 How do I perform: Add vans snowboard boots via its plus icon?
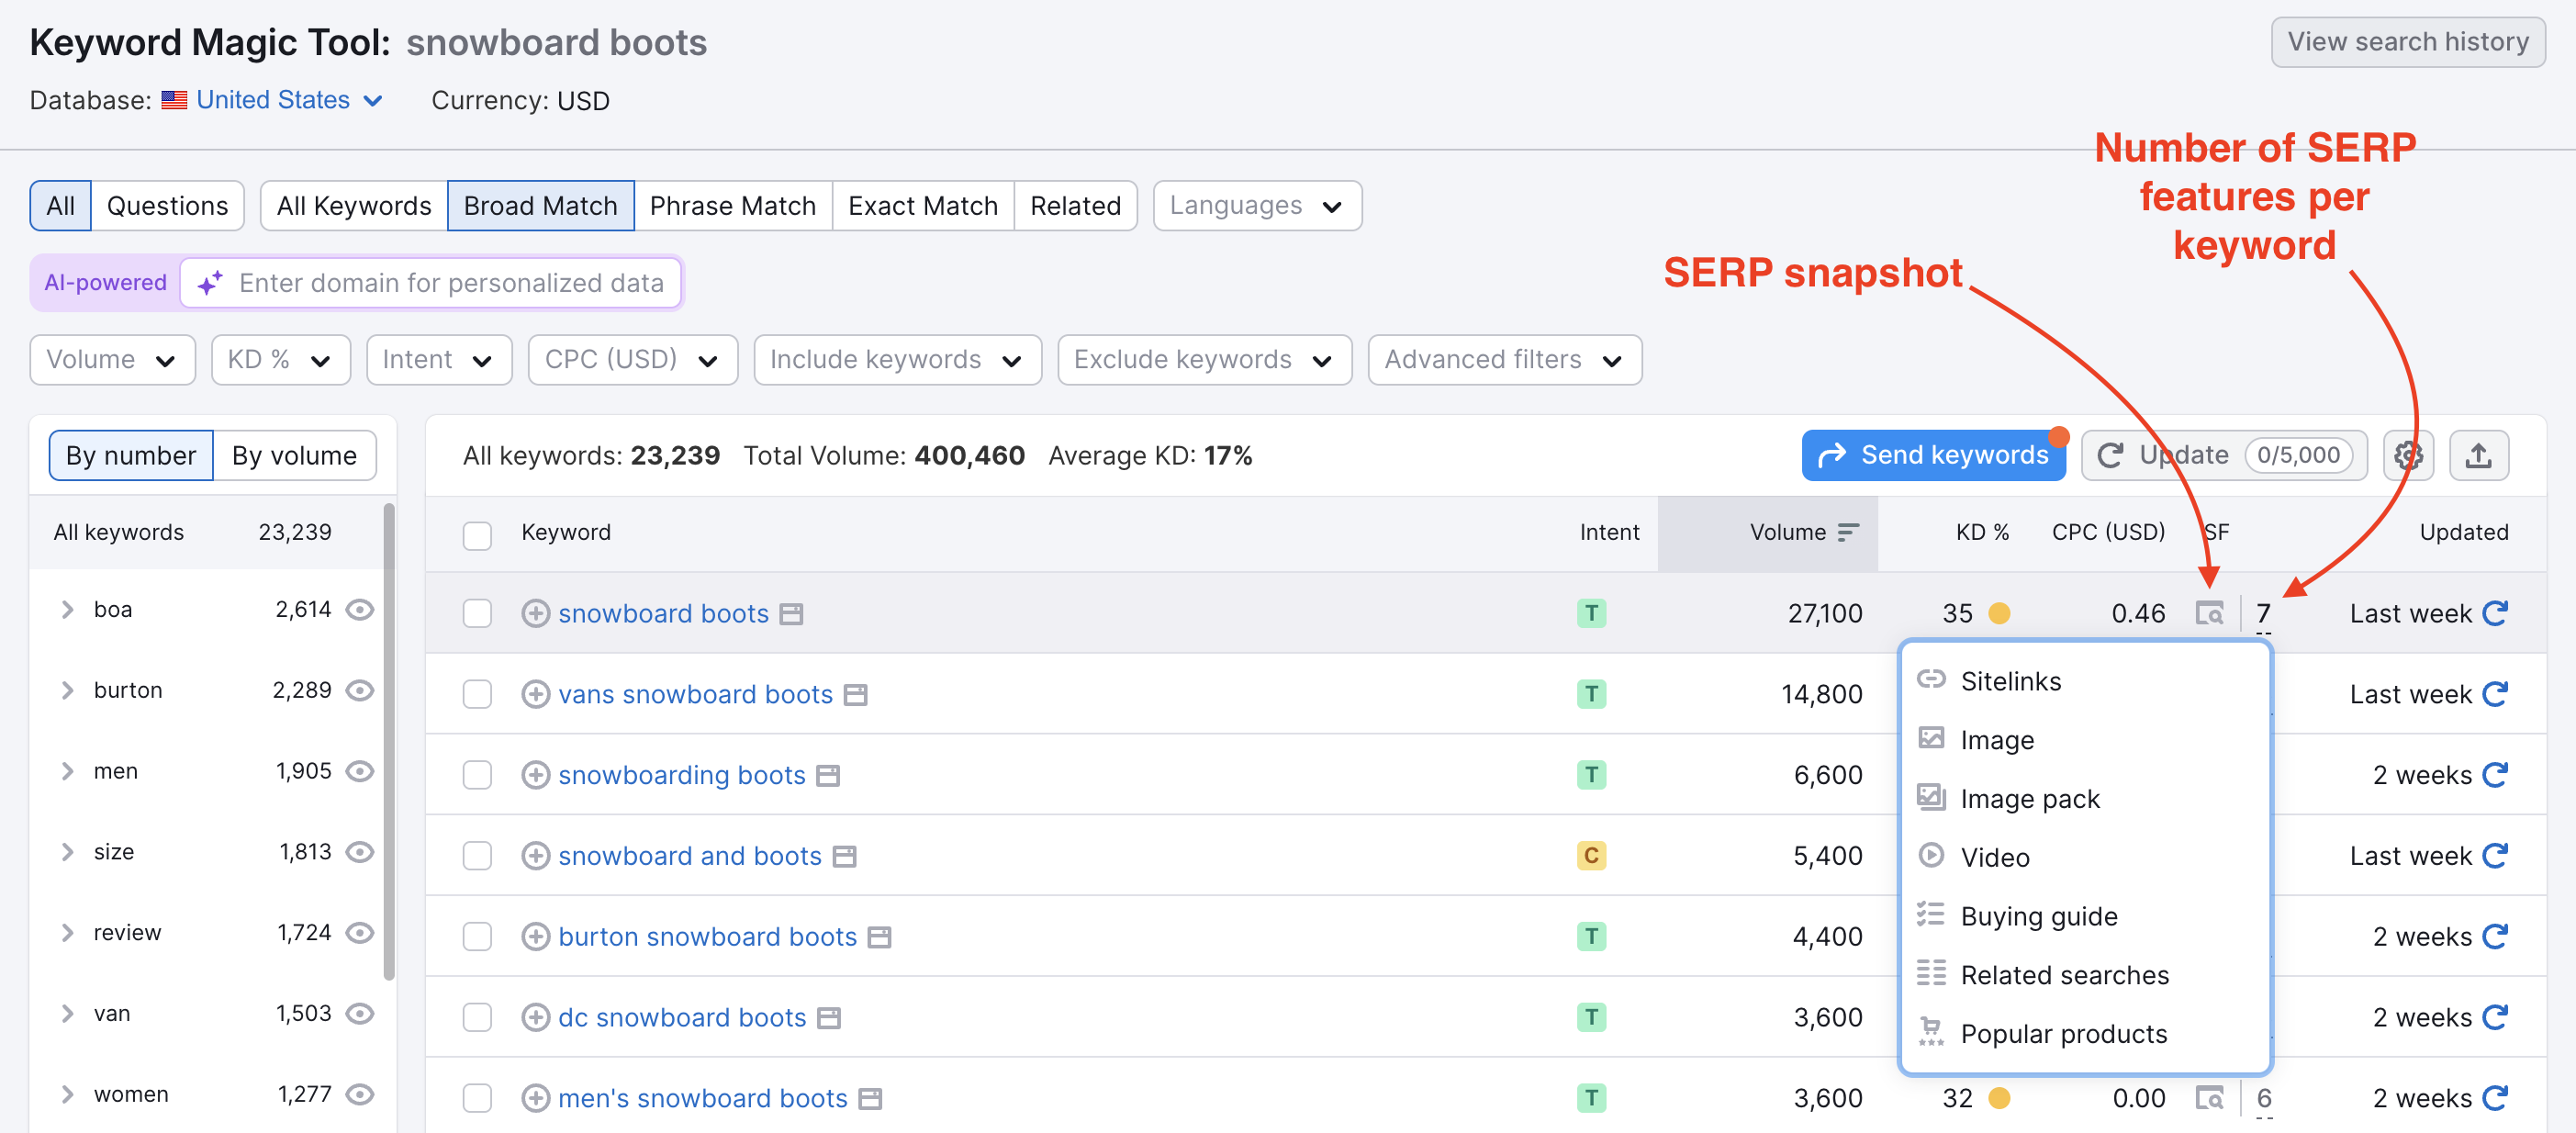click(536, 693)
